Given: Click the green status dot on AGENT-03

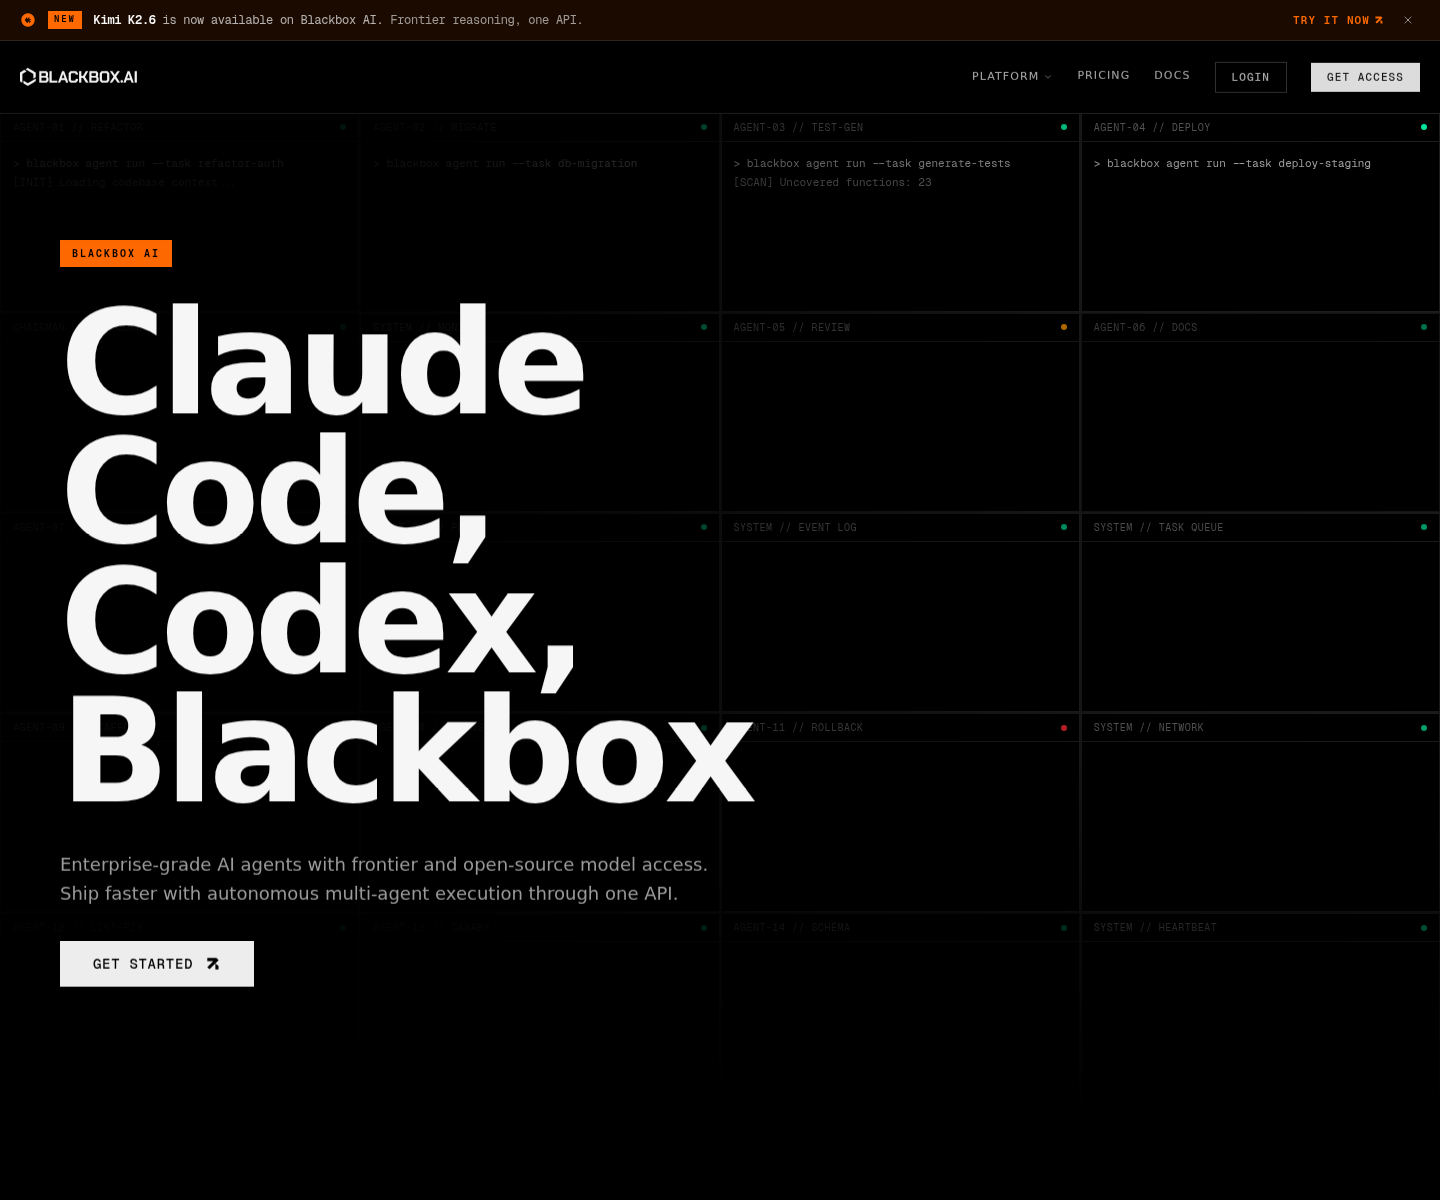Looking at the screenshot, I should pos(1064,127).
